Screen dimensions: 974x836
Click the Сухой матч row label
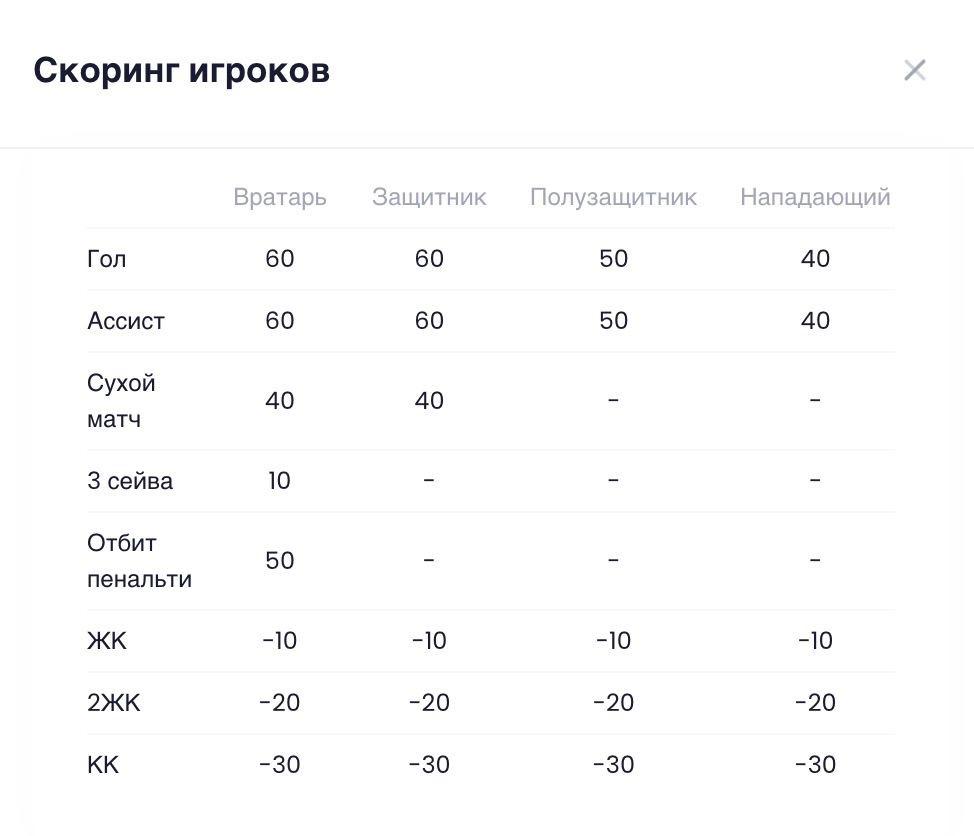pyautogui.click(x=121, y=401)
